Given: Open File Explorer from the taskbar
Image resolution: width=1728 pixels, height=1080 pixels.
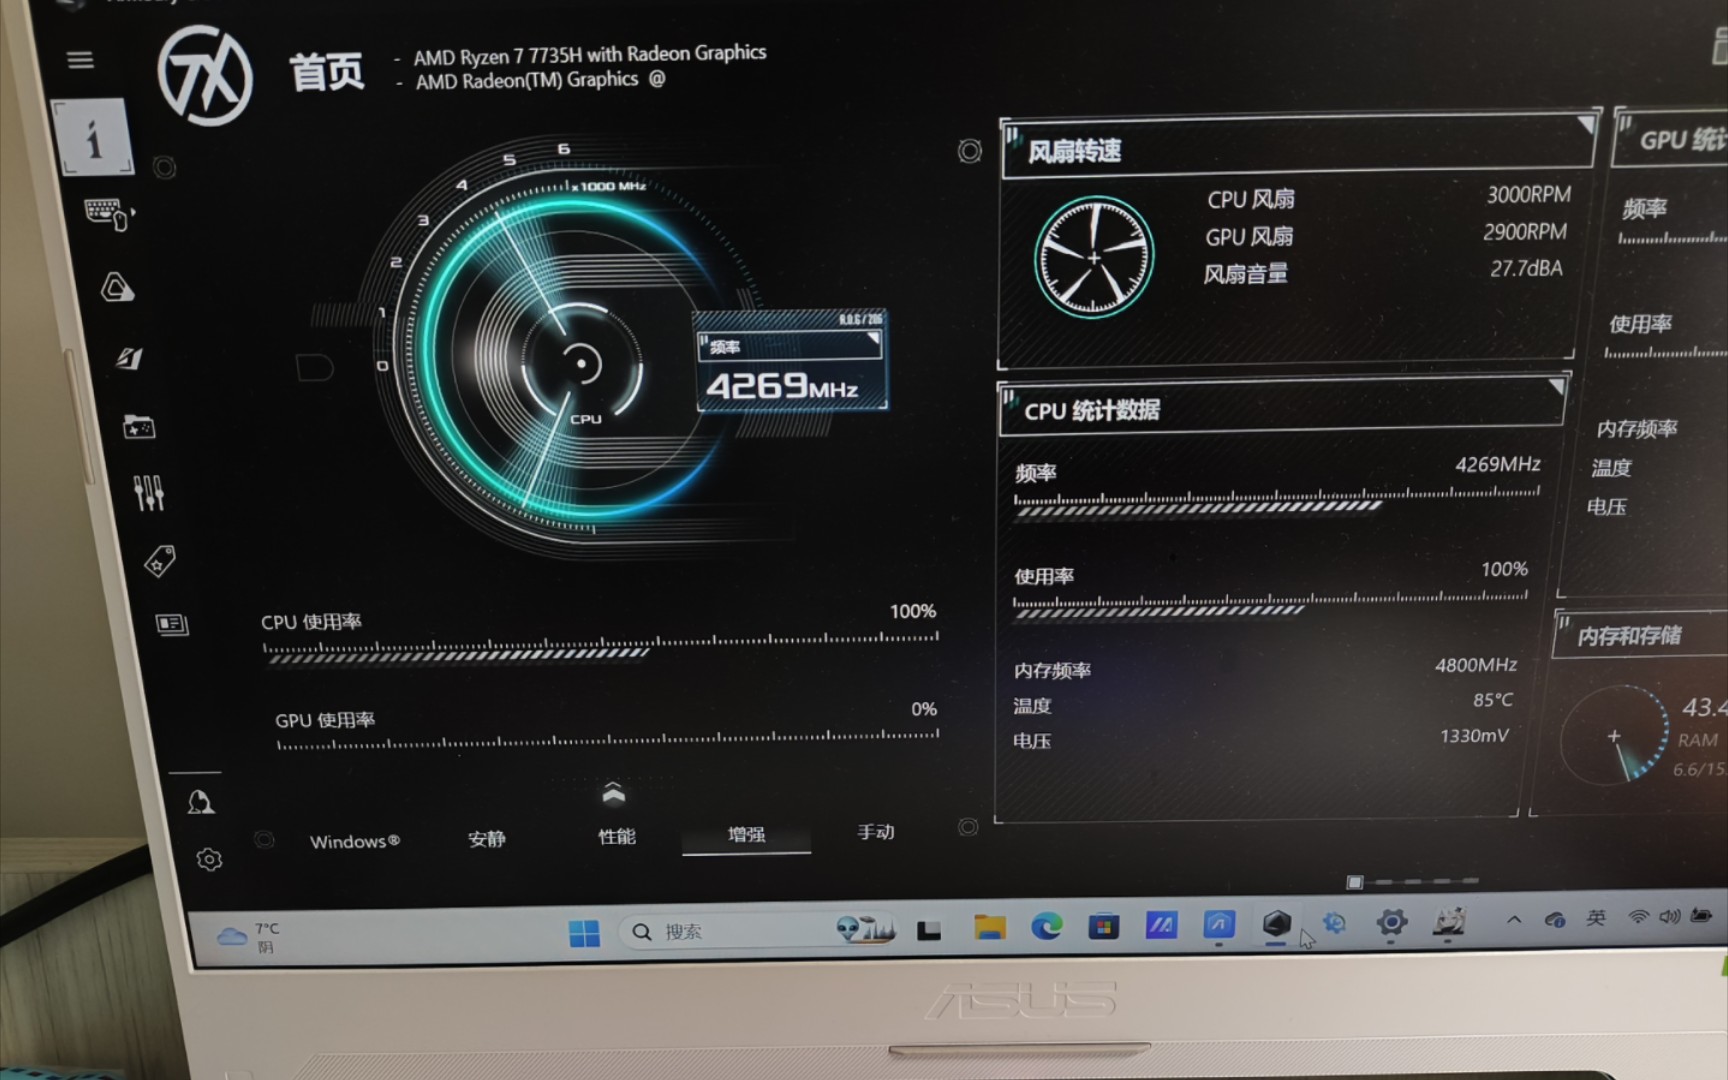Looking at the screenshot, I should coord(990,928).
